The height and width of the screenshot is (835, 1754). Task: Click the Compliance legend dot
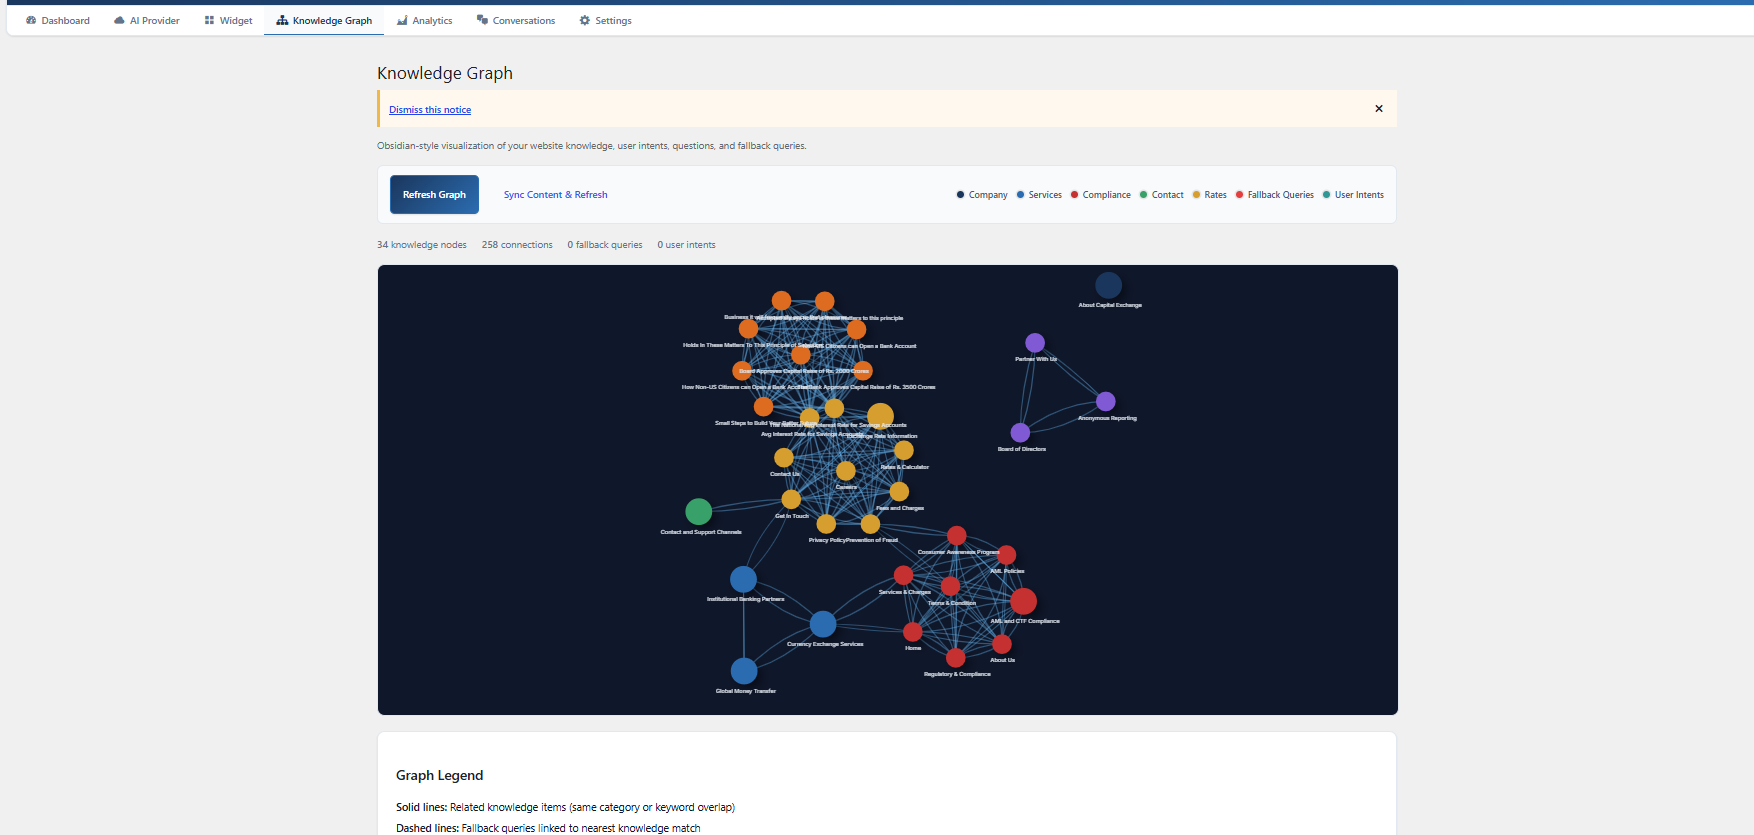coord(1074,195)
